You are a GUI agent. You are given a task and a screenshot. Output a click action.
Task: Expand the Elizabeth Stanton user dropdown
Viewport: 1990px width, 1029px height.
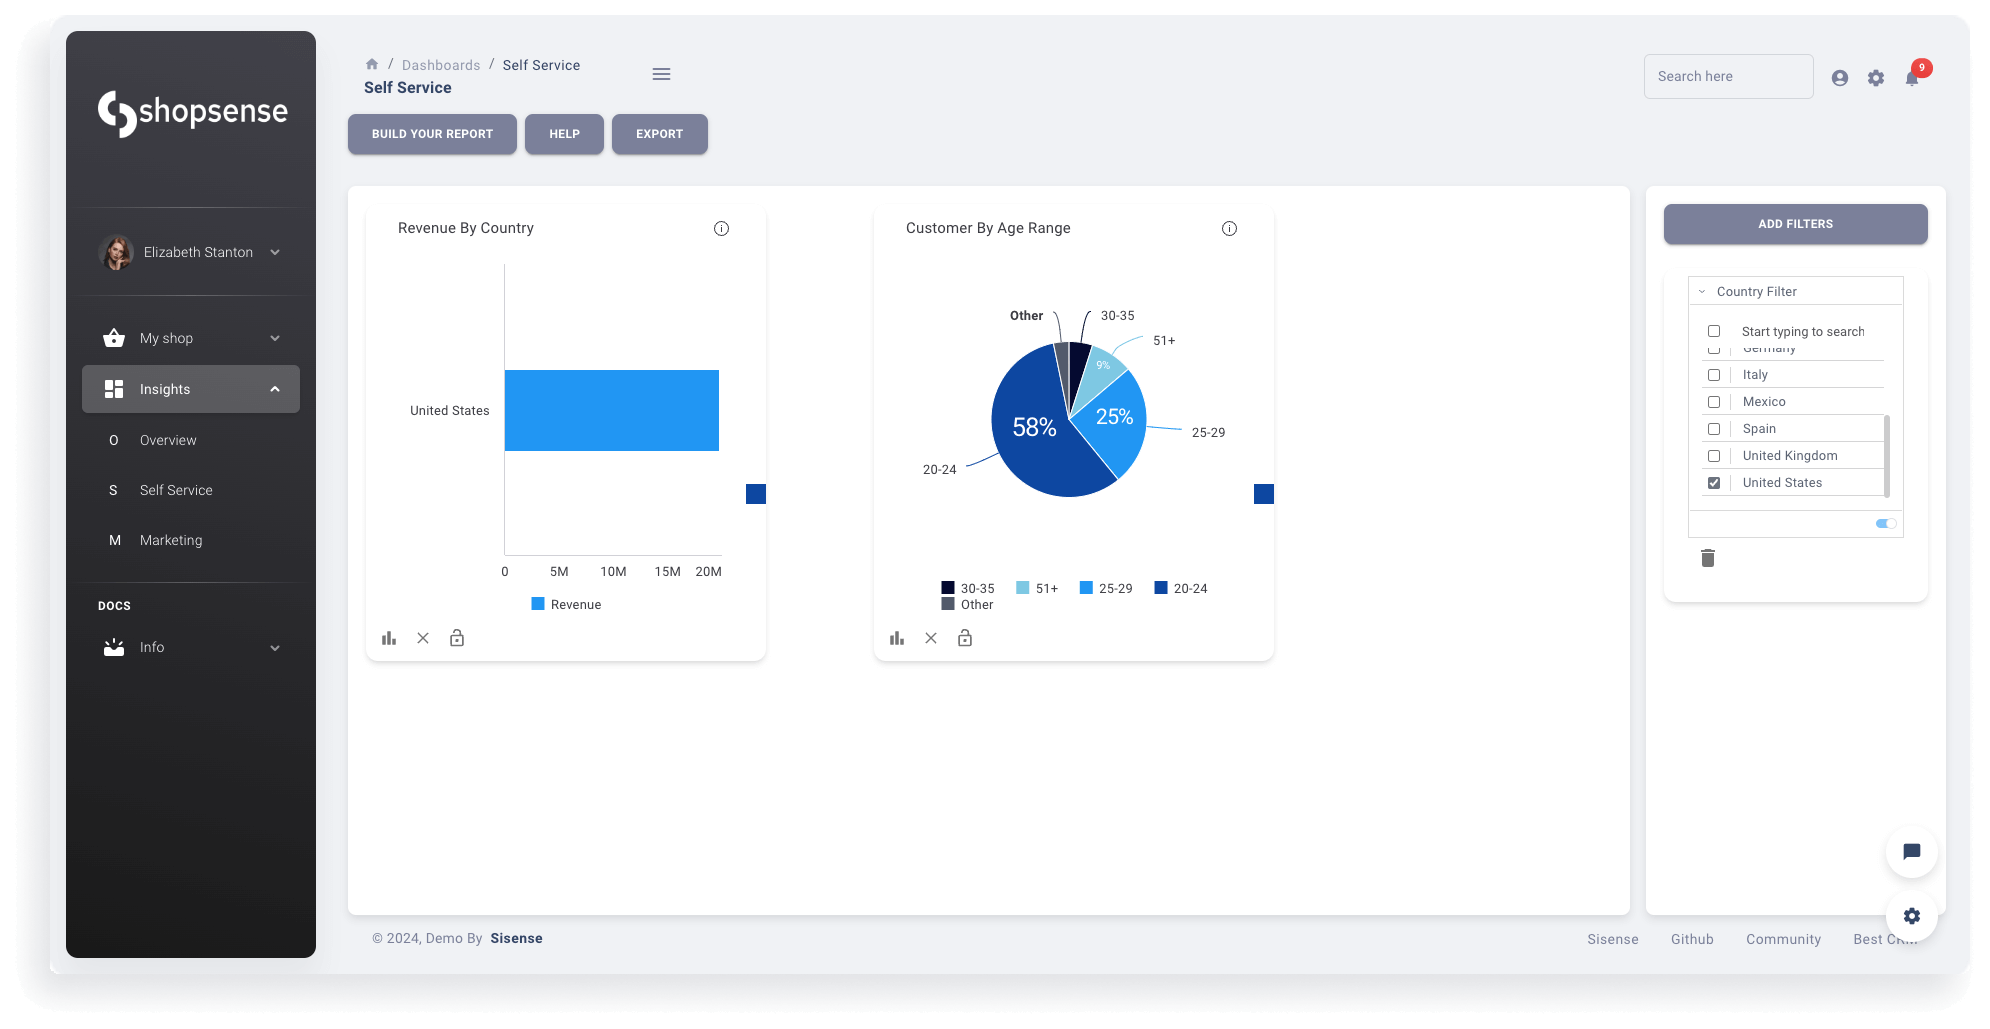[275, 253]
